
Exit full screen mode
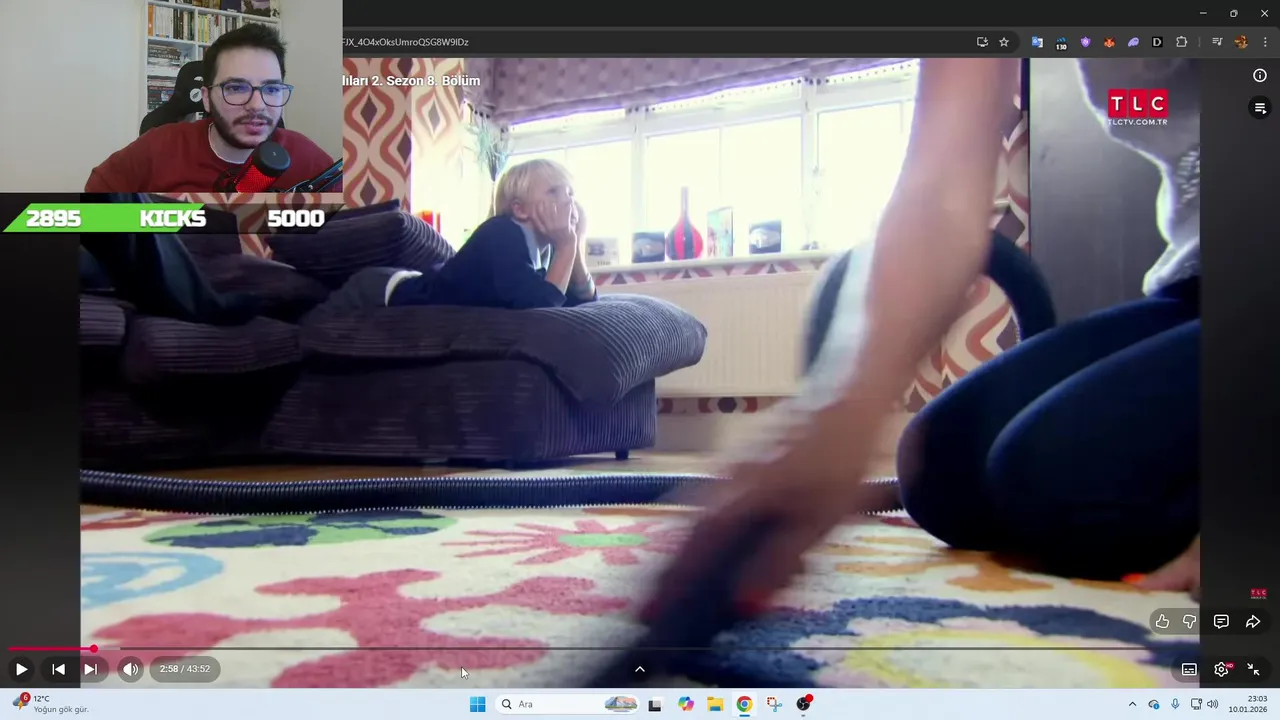(1253, 669)
